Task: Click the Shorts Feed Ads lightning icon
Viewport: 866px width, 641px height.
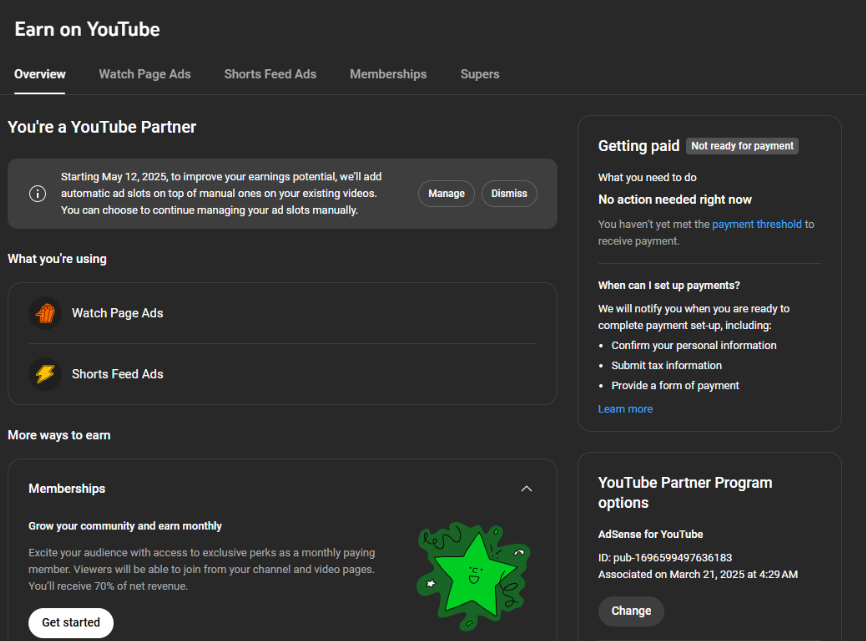Action: (45, 374)
